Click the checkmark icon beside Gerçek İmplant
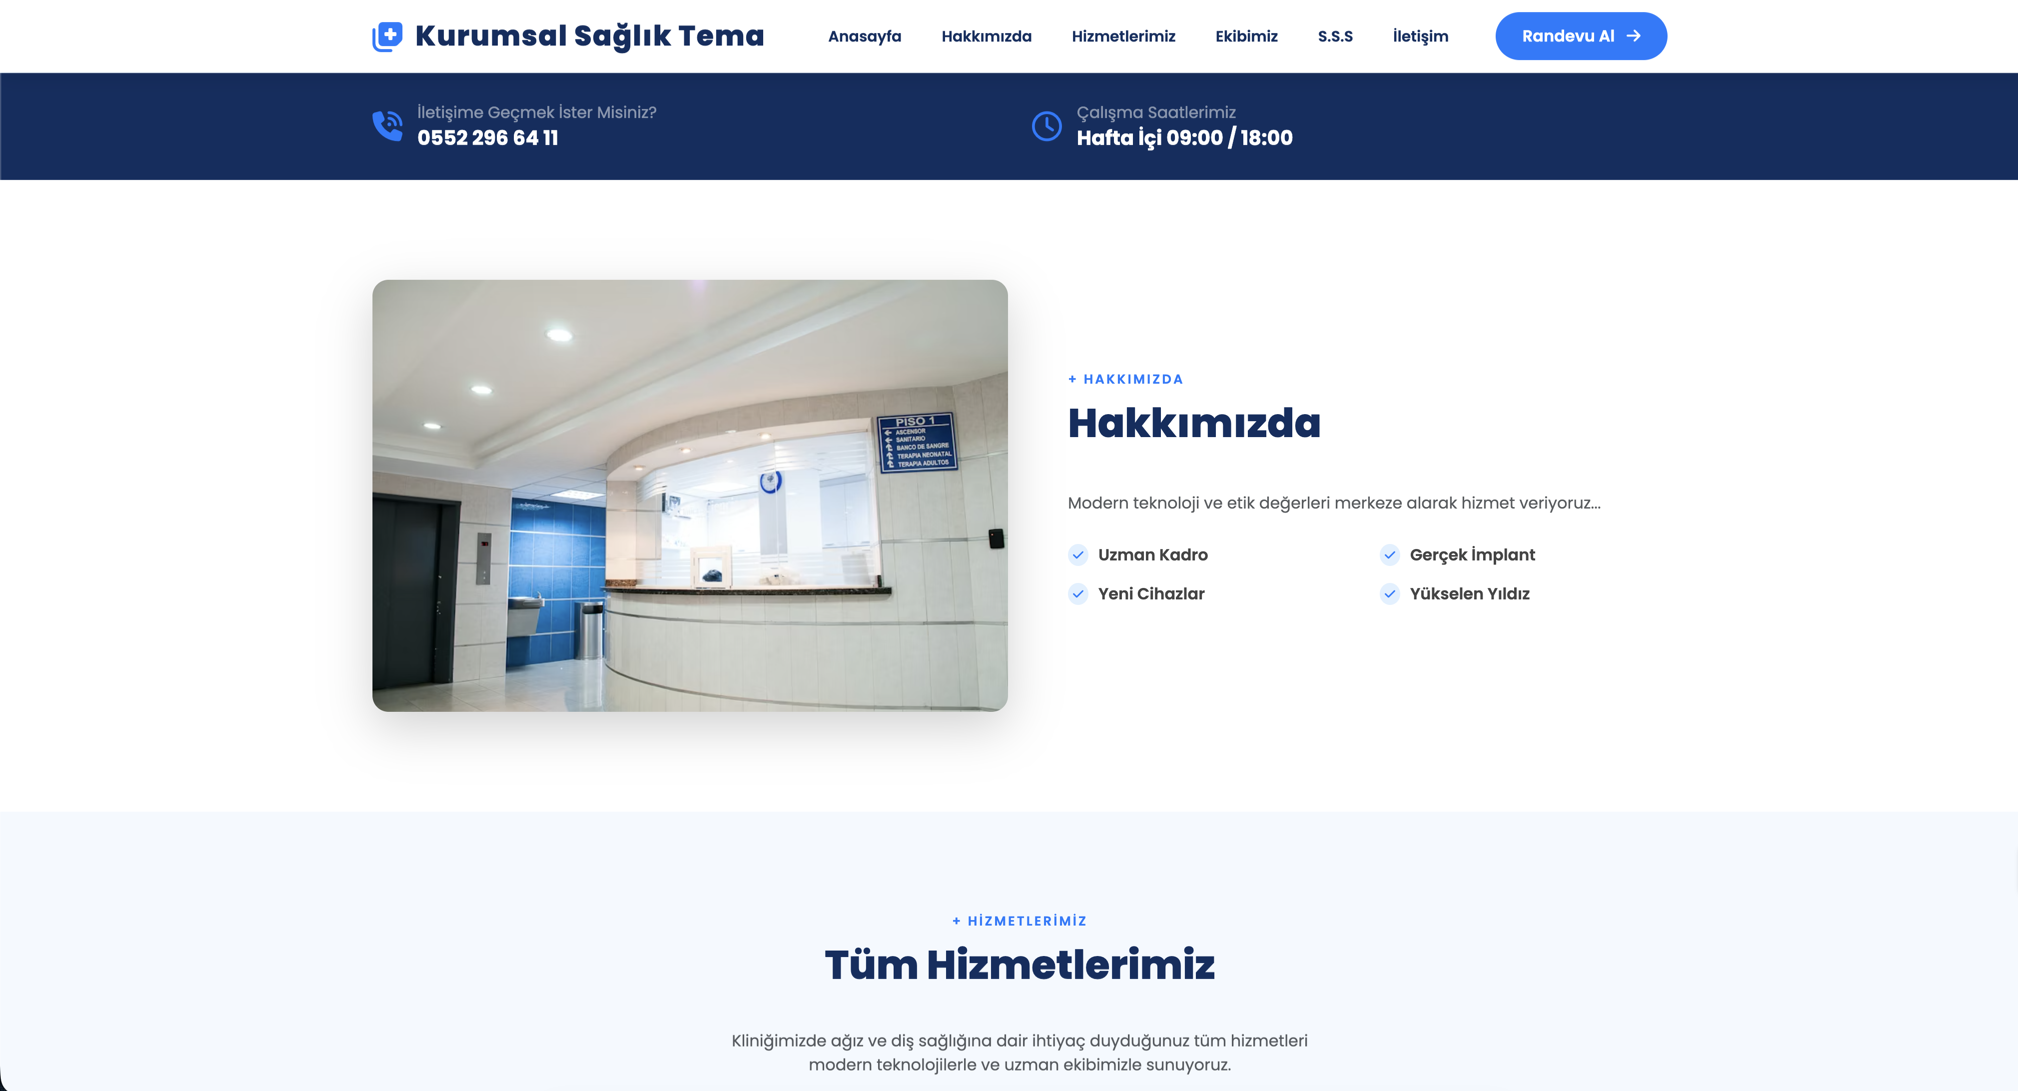Image resolution: width=2019 pixels, height=1091 pixels. click(x=1390, y=555)
